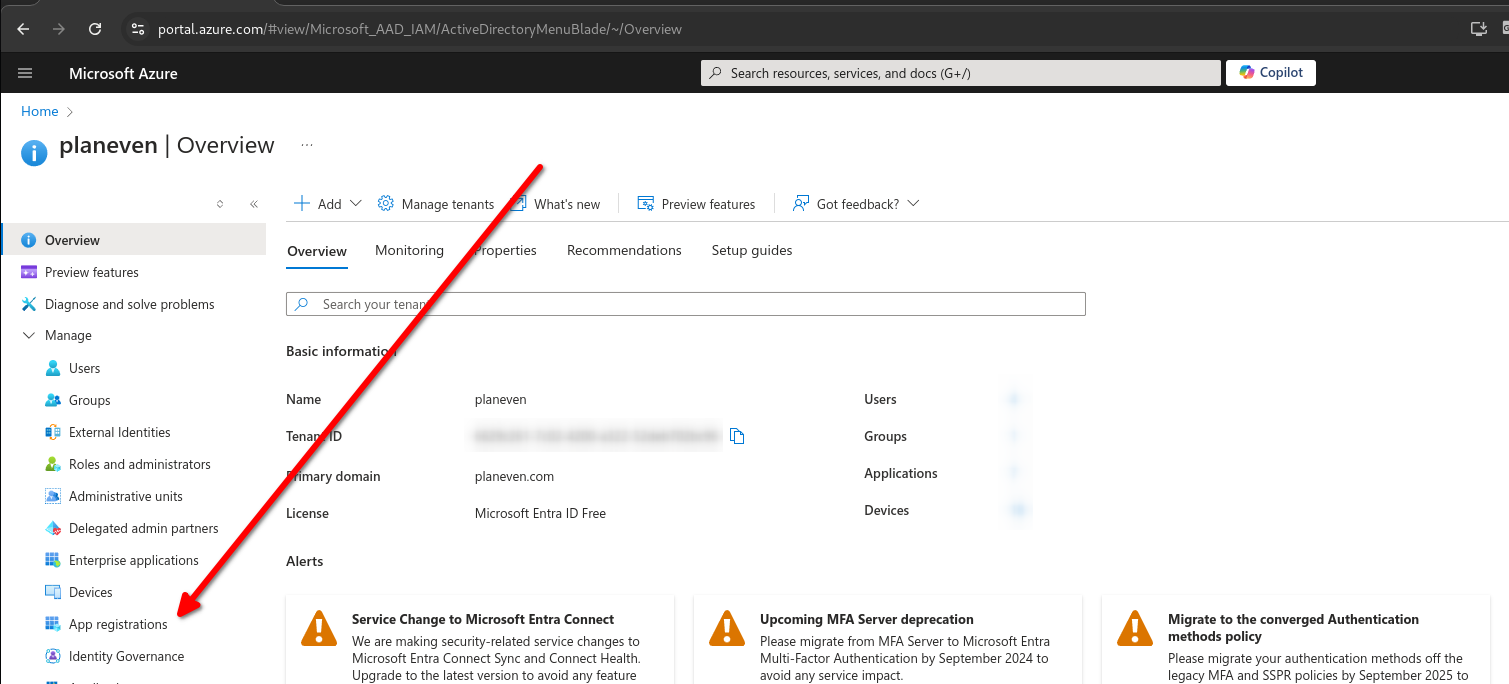
Task: Switch to the Setup guides tab
Action: click(x=752, y=250)
